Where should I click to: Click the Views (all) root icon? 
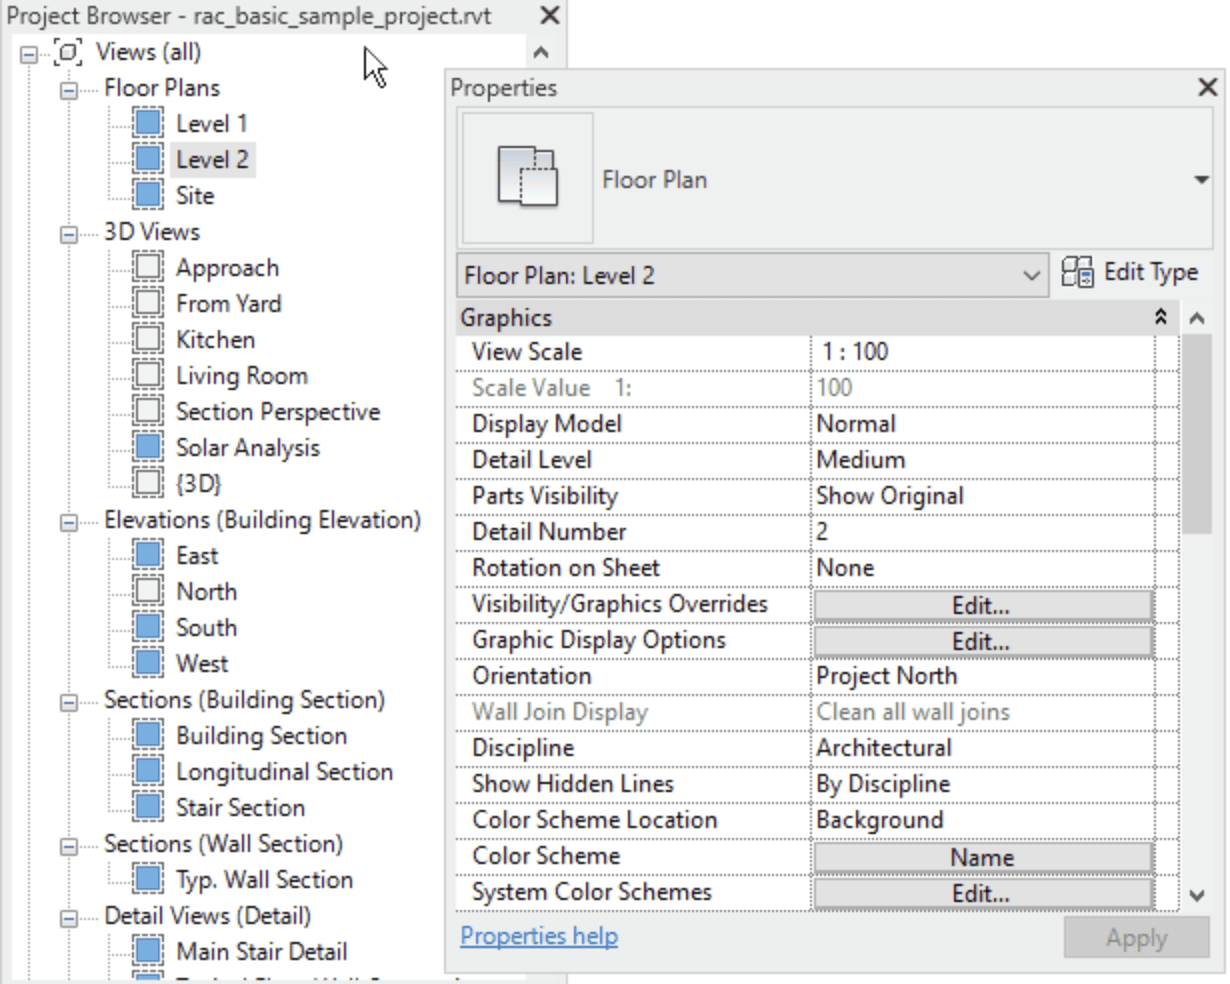[68, 52]
